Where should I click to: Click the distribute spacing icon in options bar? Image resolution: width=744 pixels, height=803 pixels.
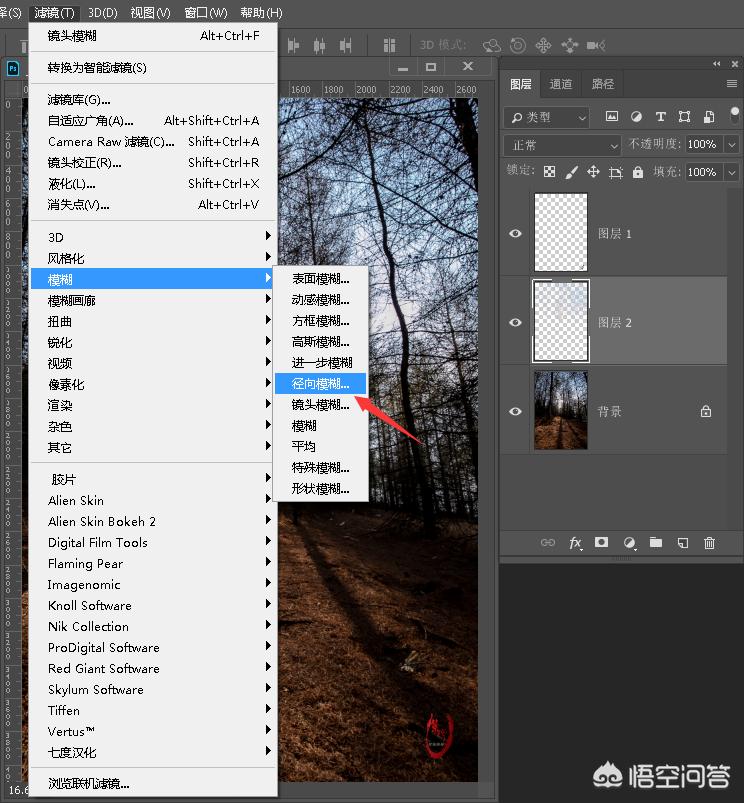[390, 46]
